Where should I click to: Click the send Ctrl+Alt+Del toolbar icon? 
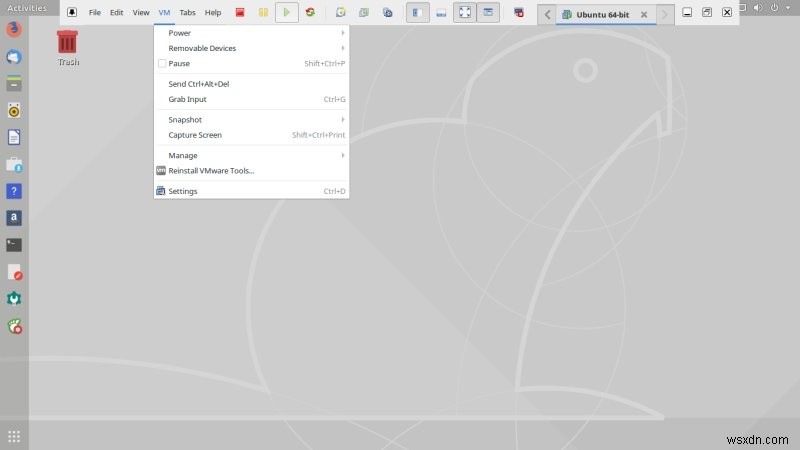[x=519, y=12]
